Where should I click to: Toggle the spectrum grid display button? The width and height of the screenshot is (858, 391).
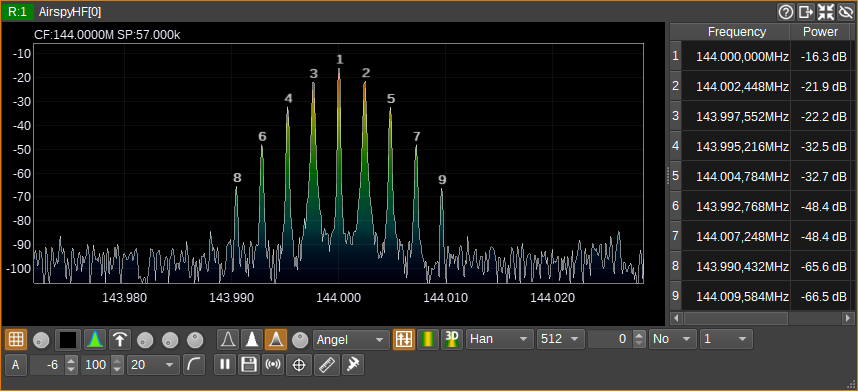click(x=15, y=340)
